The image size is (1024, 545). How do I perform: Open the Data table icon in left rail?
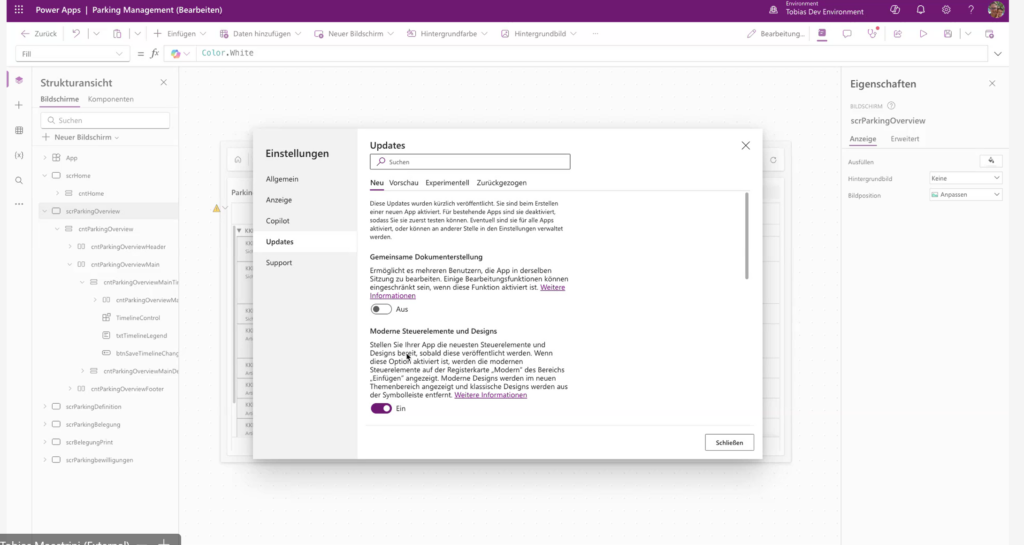click(x=18, y=130)
